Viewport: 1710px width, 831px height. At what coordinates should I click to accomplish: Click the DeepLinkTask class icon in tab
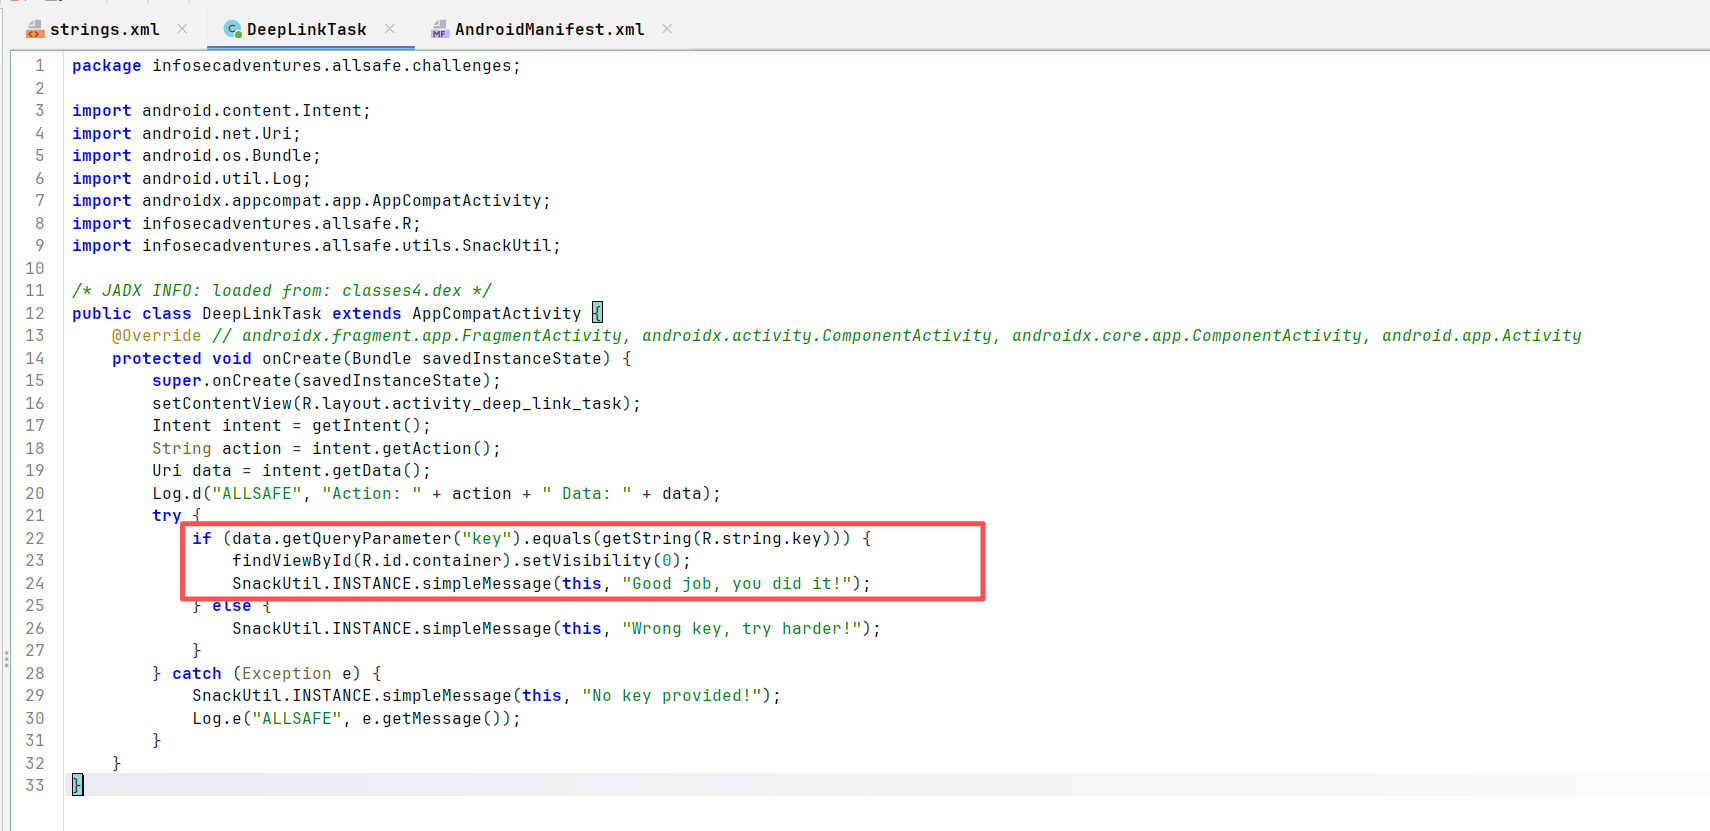tap(233, 30)
